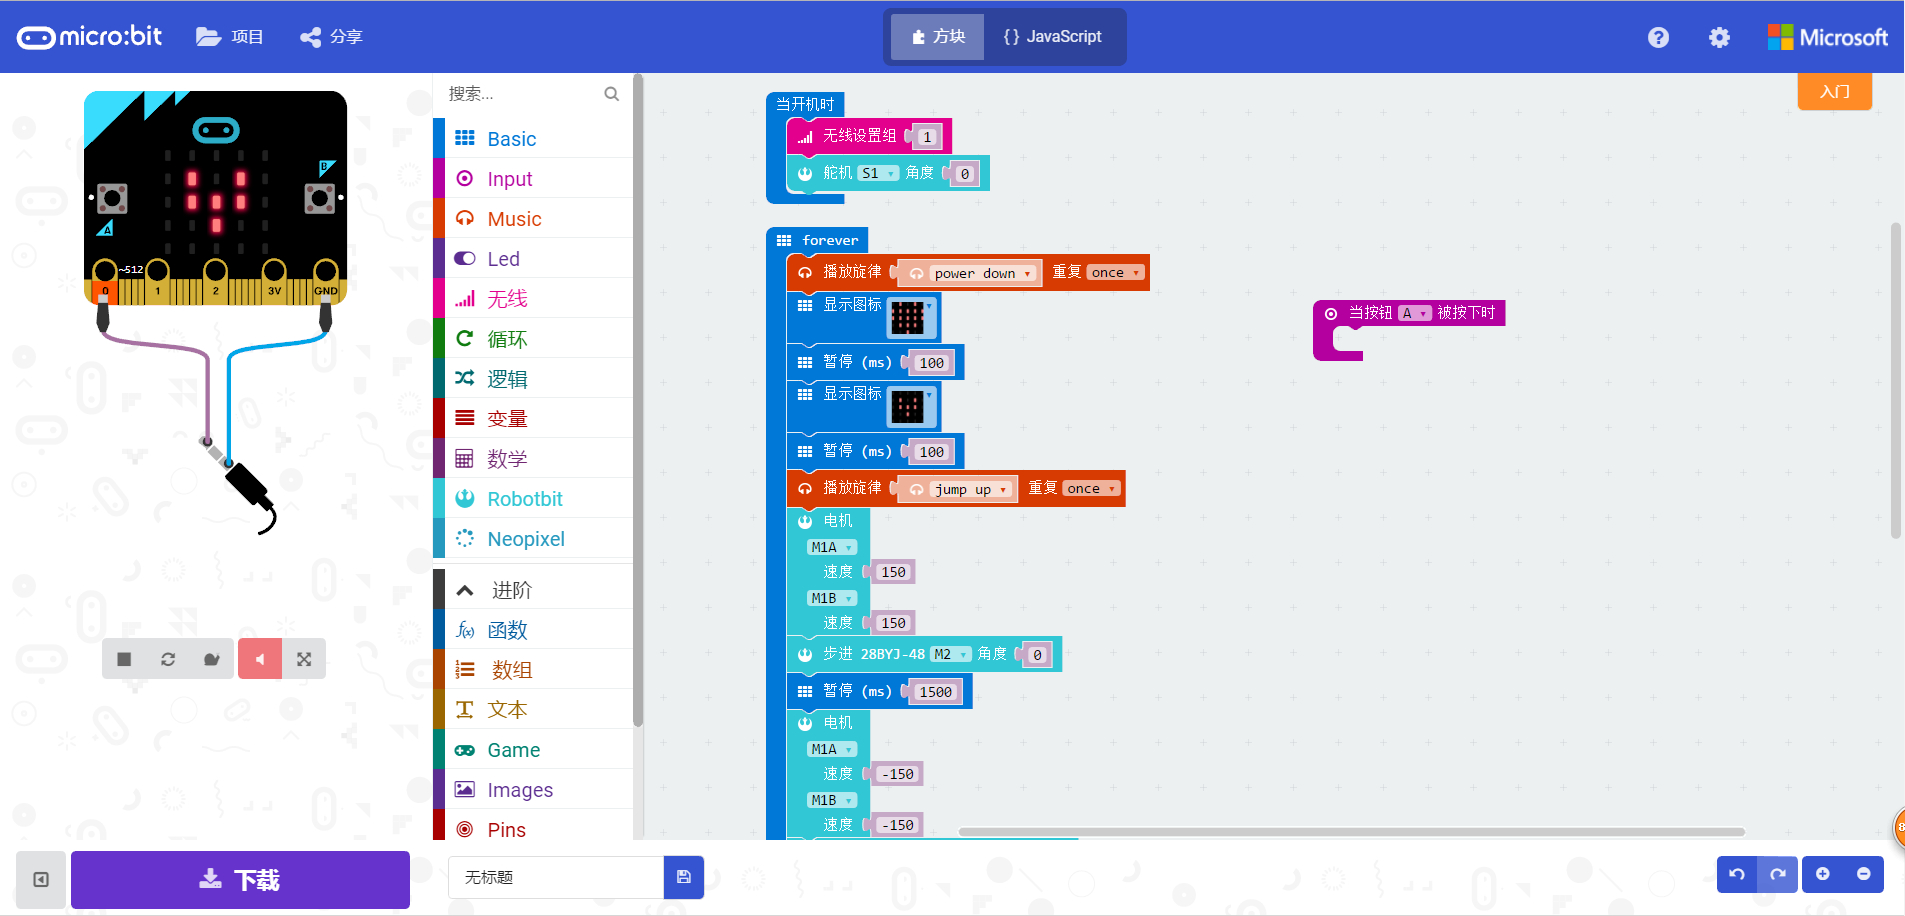This screenshot has width=1905, height=916.
Task: Open the Images category
Action: pos(533,790)
